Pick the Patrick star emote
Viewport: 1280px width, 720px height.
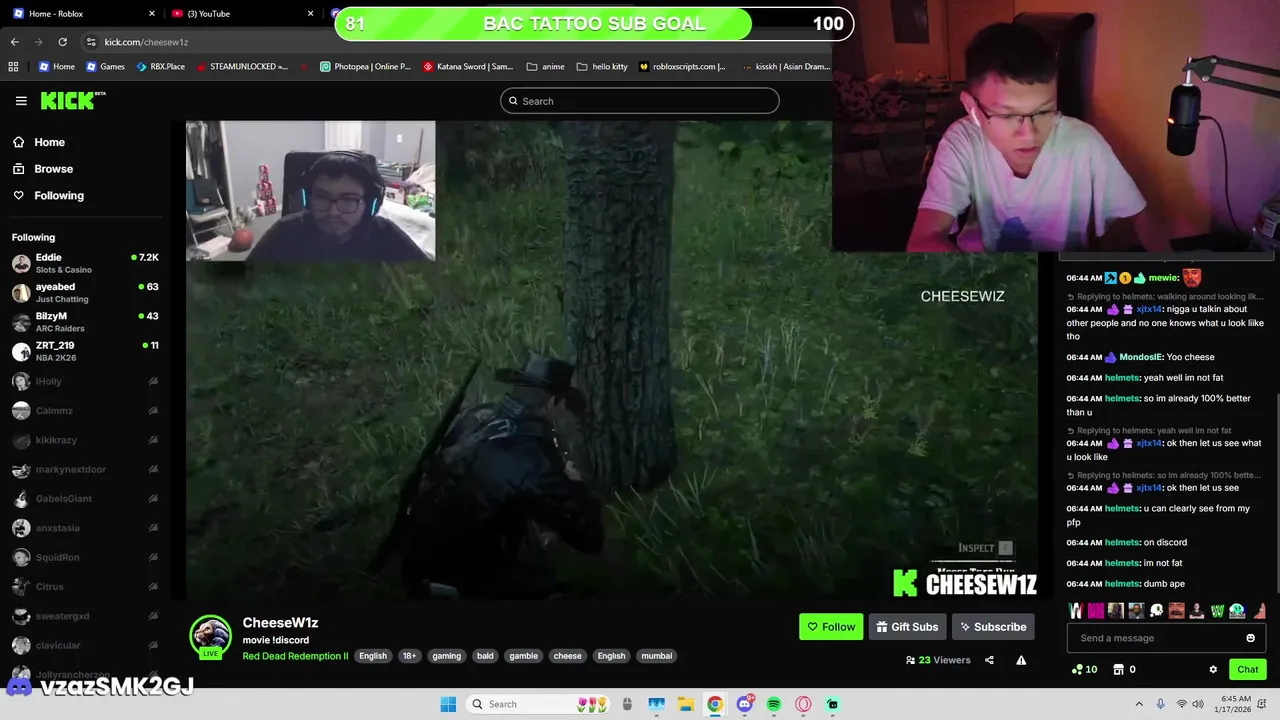click(x=1261, y=611)
